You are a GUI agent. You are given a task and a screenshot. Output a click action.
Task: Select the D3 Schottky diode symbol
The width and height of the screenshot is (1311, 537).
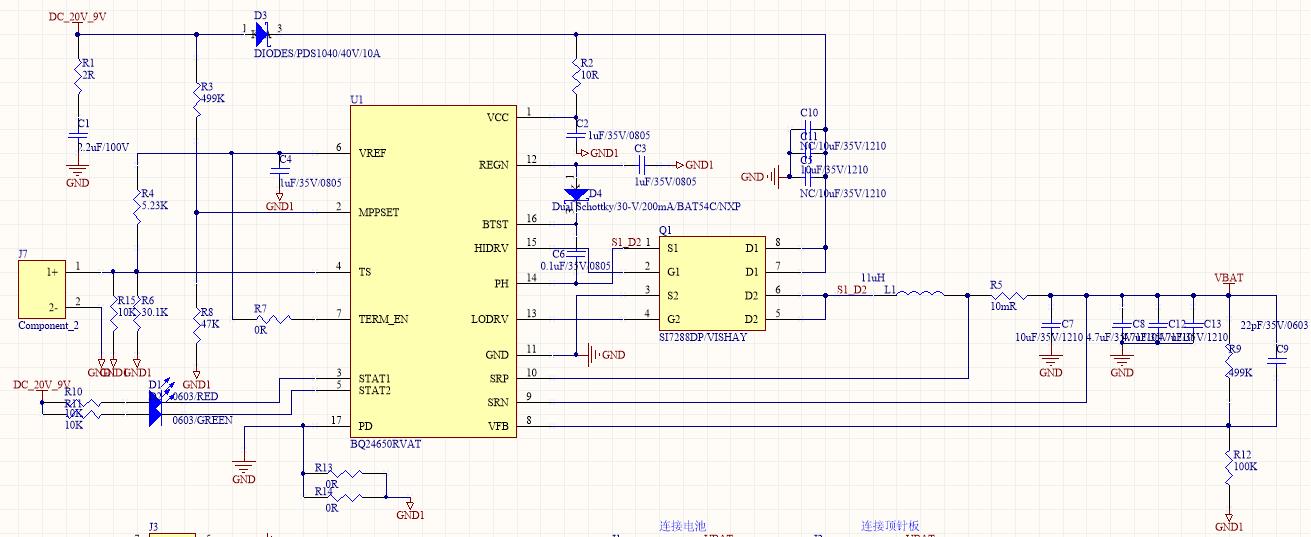pyautogui.click(x=261, y=35)
